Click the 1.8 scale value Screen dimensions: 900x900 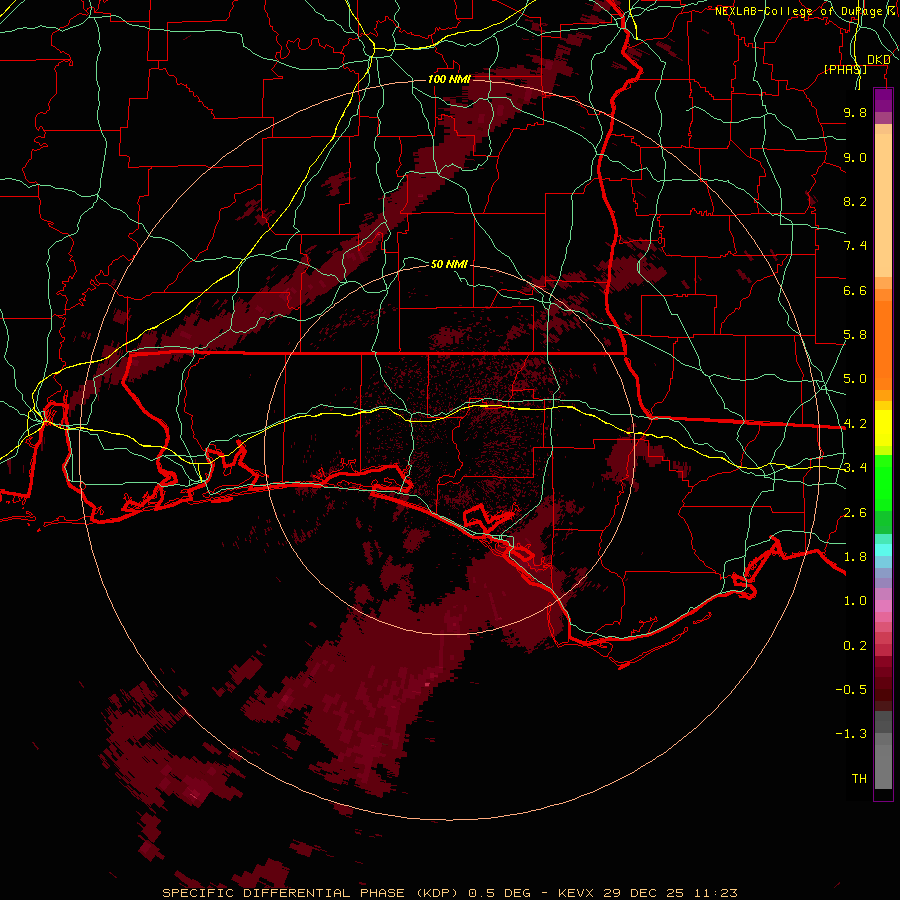point(855,557)
